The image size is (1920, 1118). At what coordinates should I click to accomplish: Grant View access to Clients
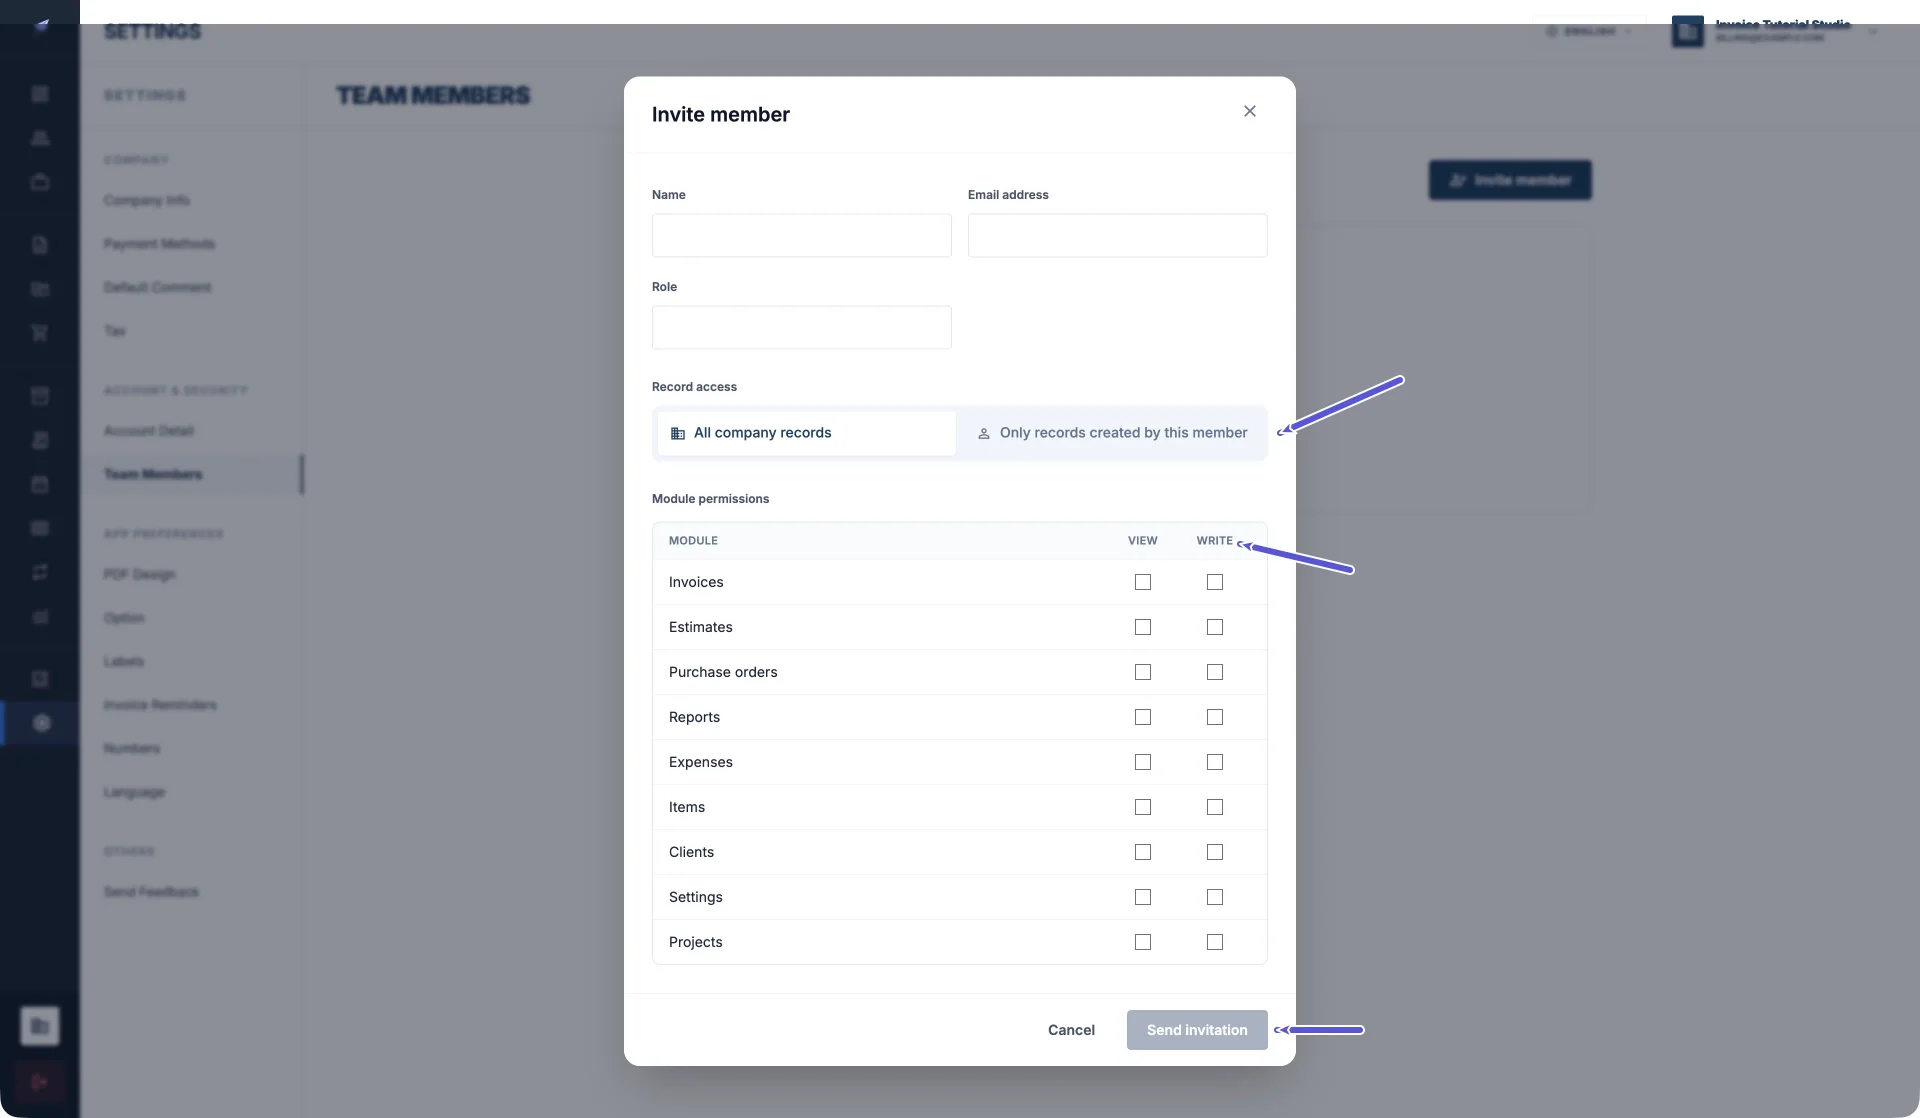pyautogui.click(x=1143, y=852)
